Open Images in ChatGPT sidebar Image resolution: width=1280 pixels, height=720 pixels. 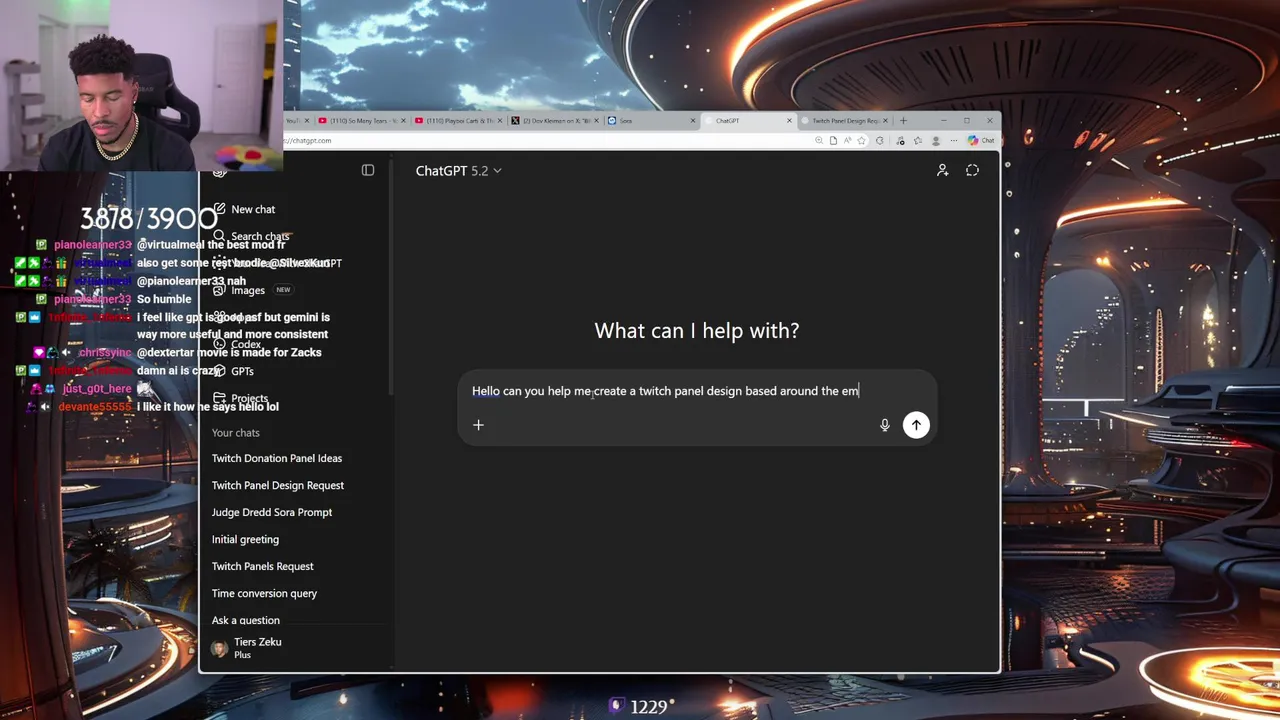point(248,290)
